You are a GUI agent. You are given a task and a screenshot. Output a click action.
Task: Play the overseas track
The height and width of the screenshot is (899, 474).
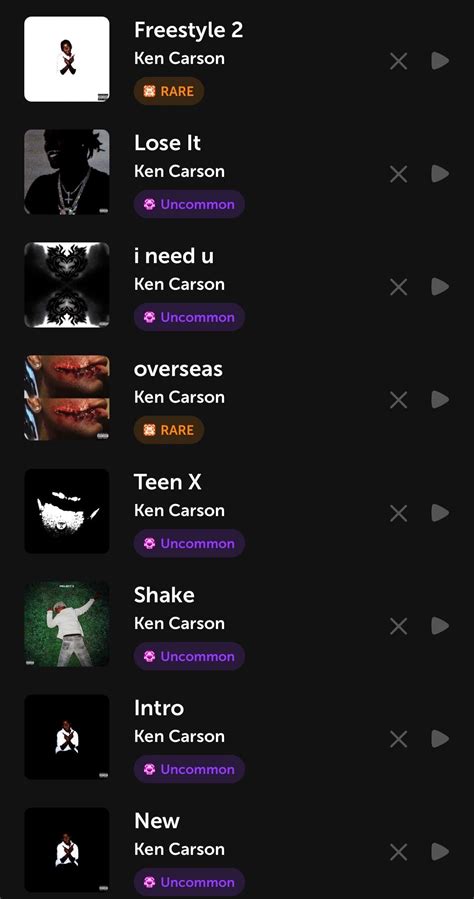440,400
